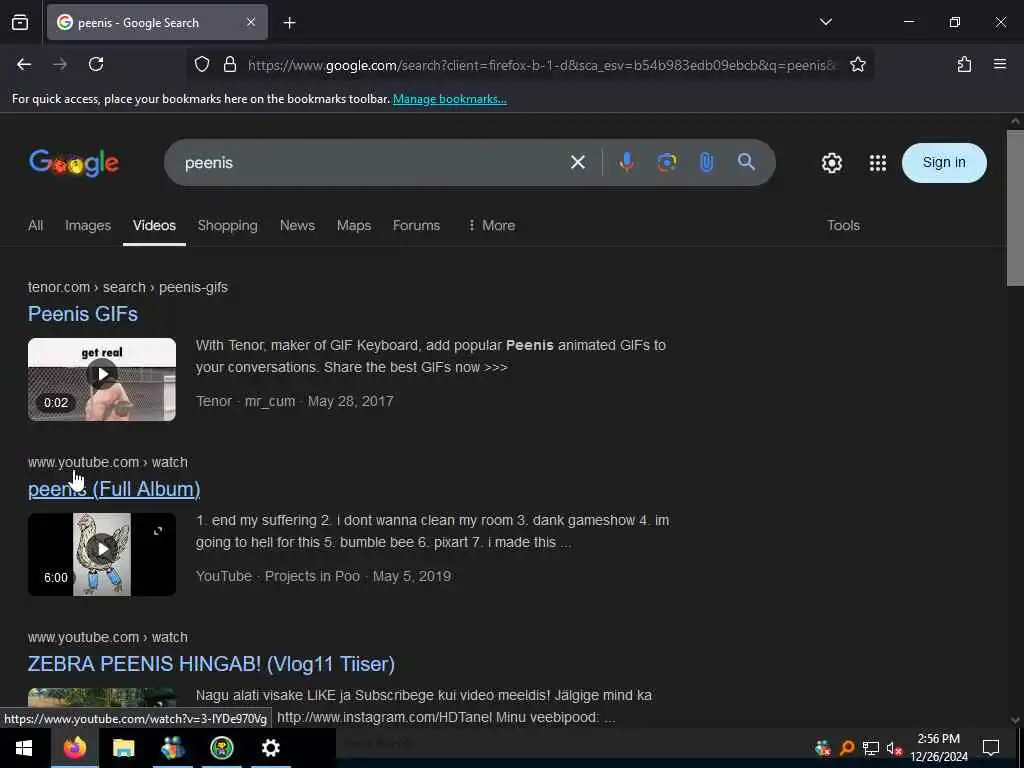
Task: Click the muted volume tray icon
Action: [894, 748]
